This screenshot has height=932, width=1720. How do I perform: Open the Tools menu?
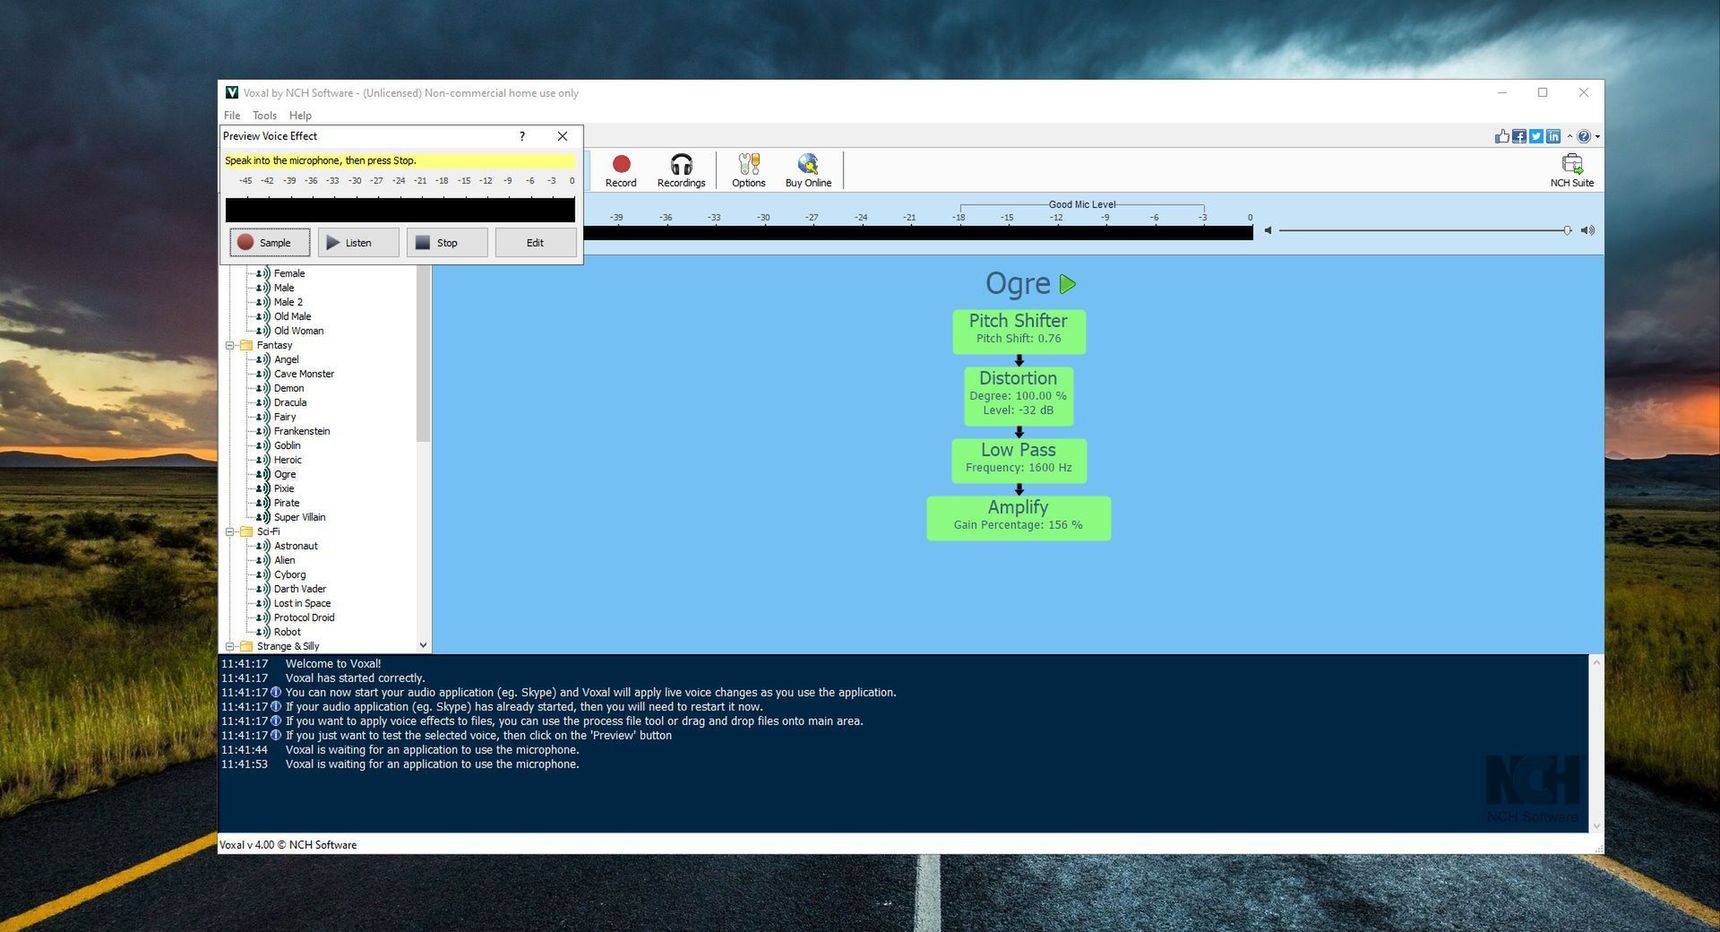coord(264,115)
